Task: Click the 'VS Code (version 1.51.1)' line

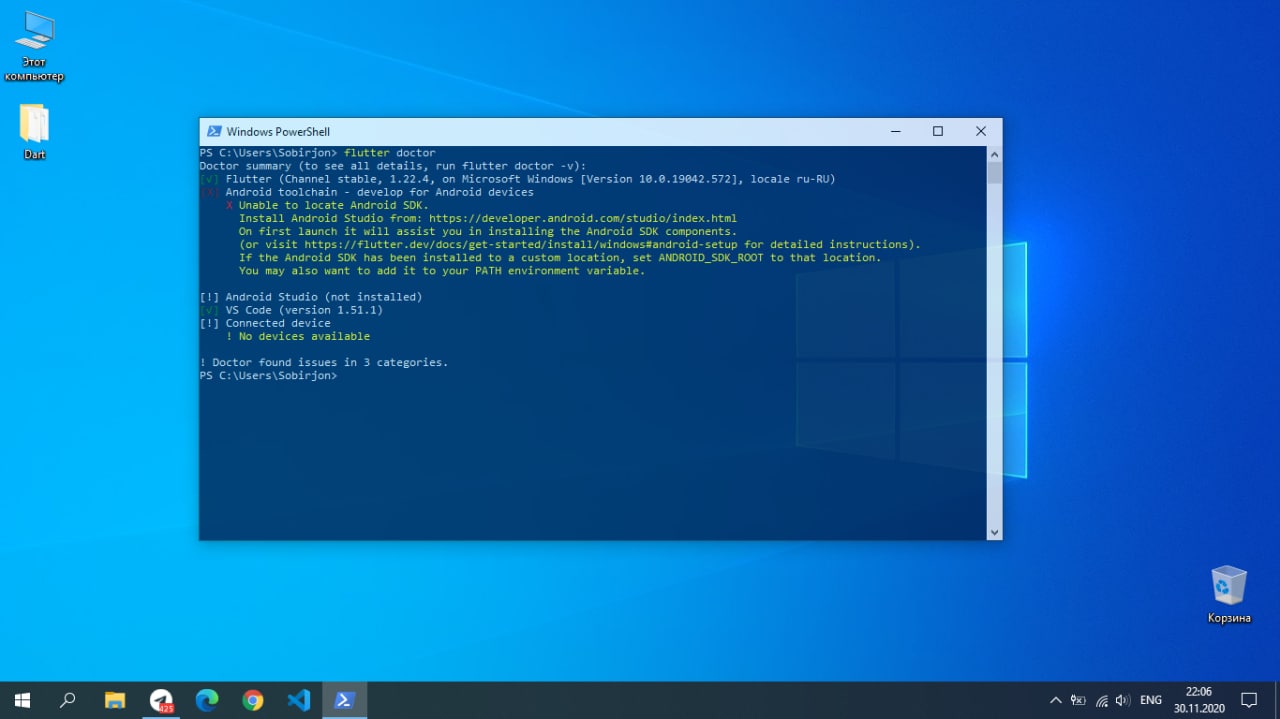Action: tap(291, 310)
